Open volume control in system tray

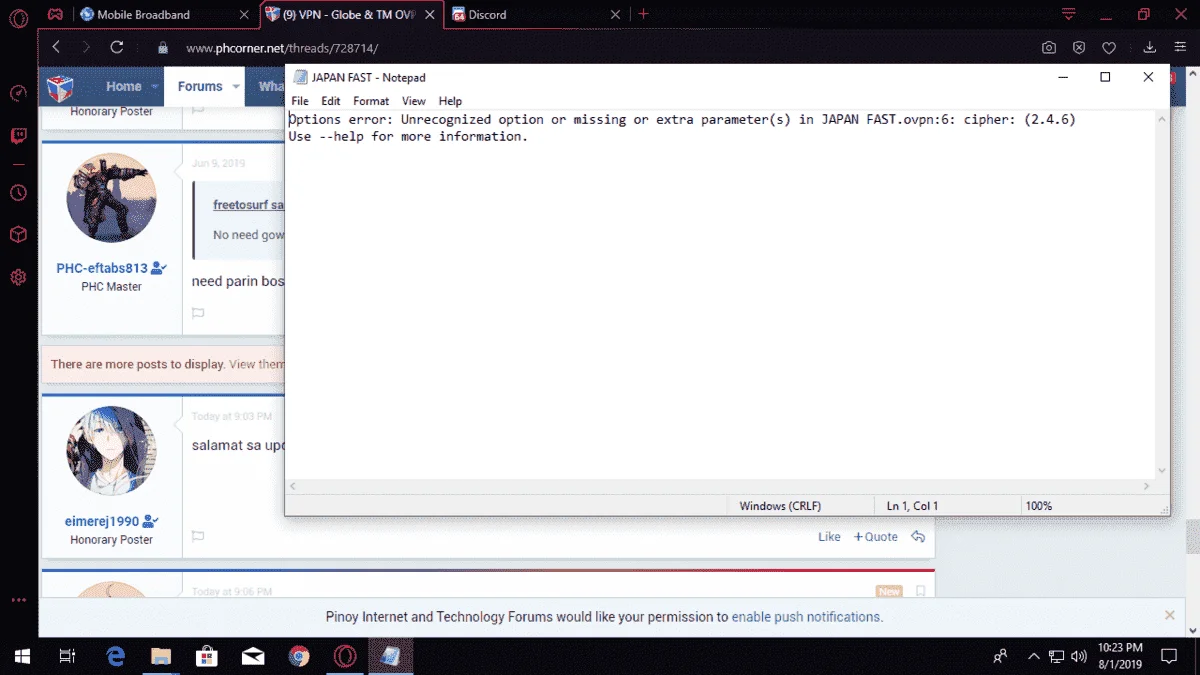coord(1078,657)
